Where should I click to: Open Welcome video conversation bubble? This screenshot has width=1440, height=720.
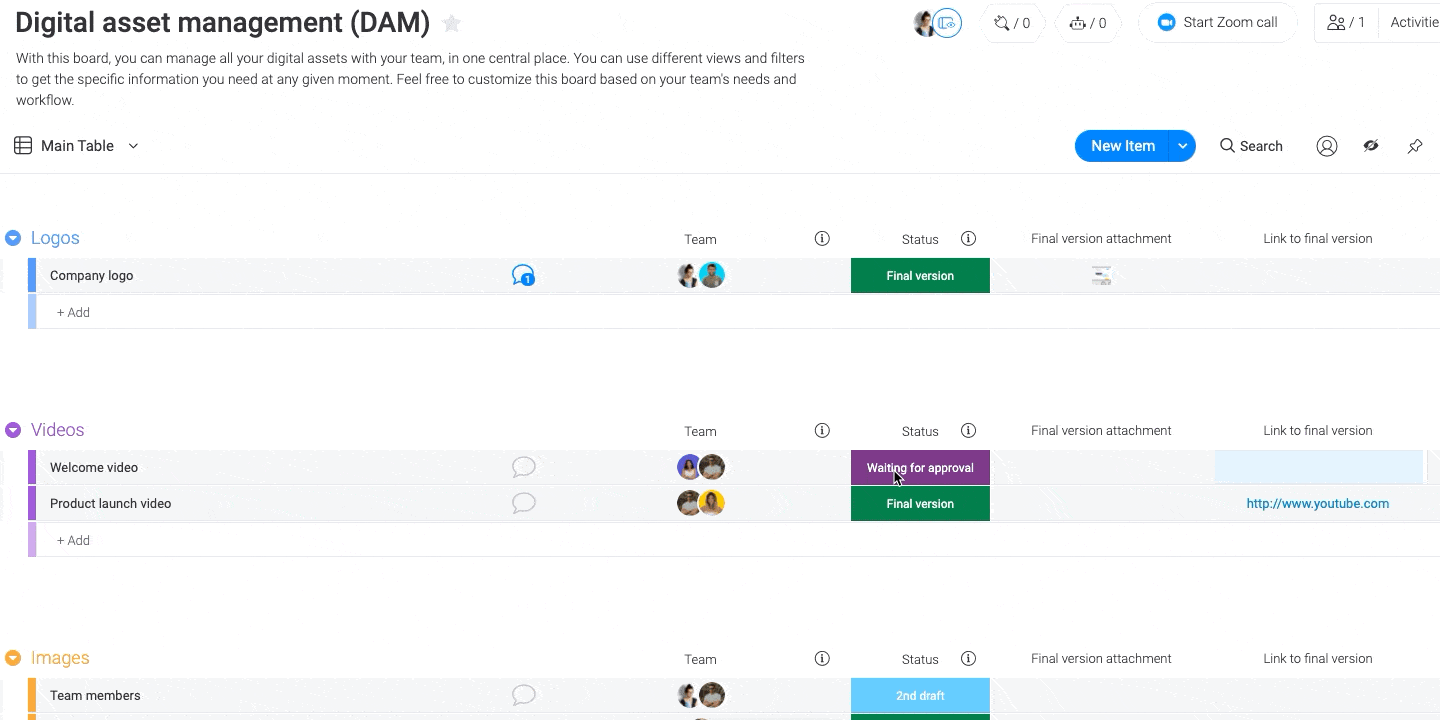pos(523,467)
